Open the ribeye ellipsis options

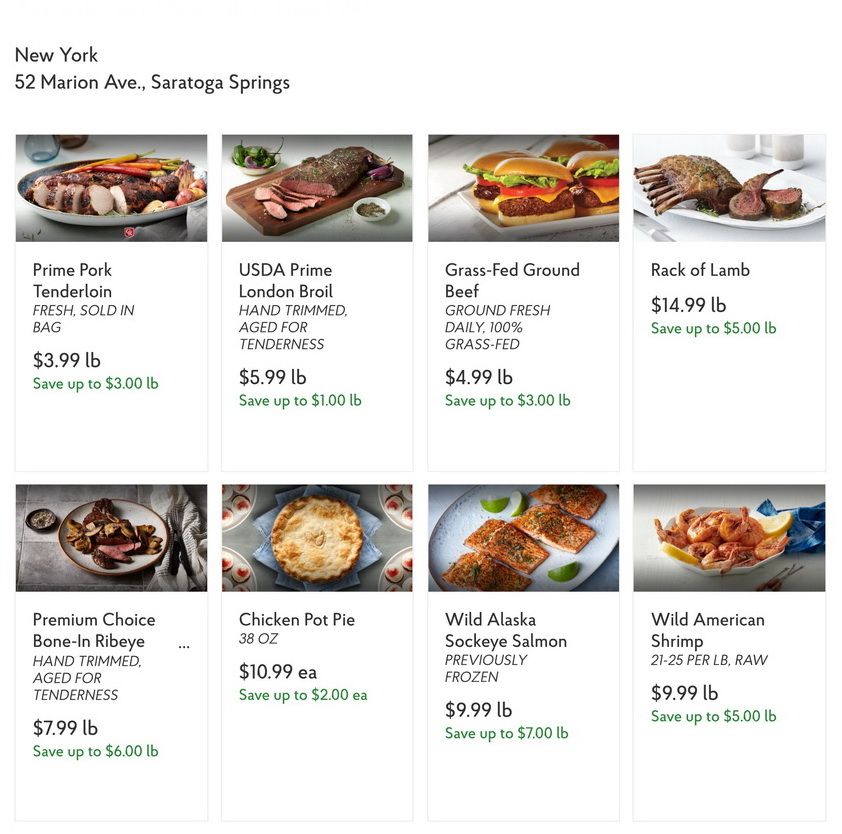pyautogui.click(x=184, y=645)
